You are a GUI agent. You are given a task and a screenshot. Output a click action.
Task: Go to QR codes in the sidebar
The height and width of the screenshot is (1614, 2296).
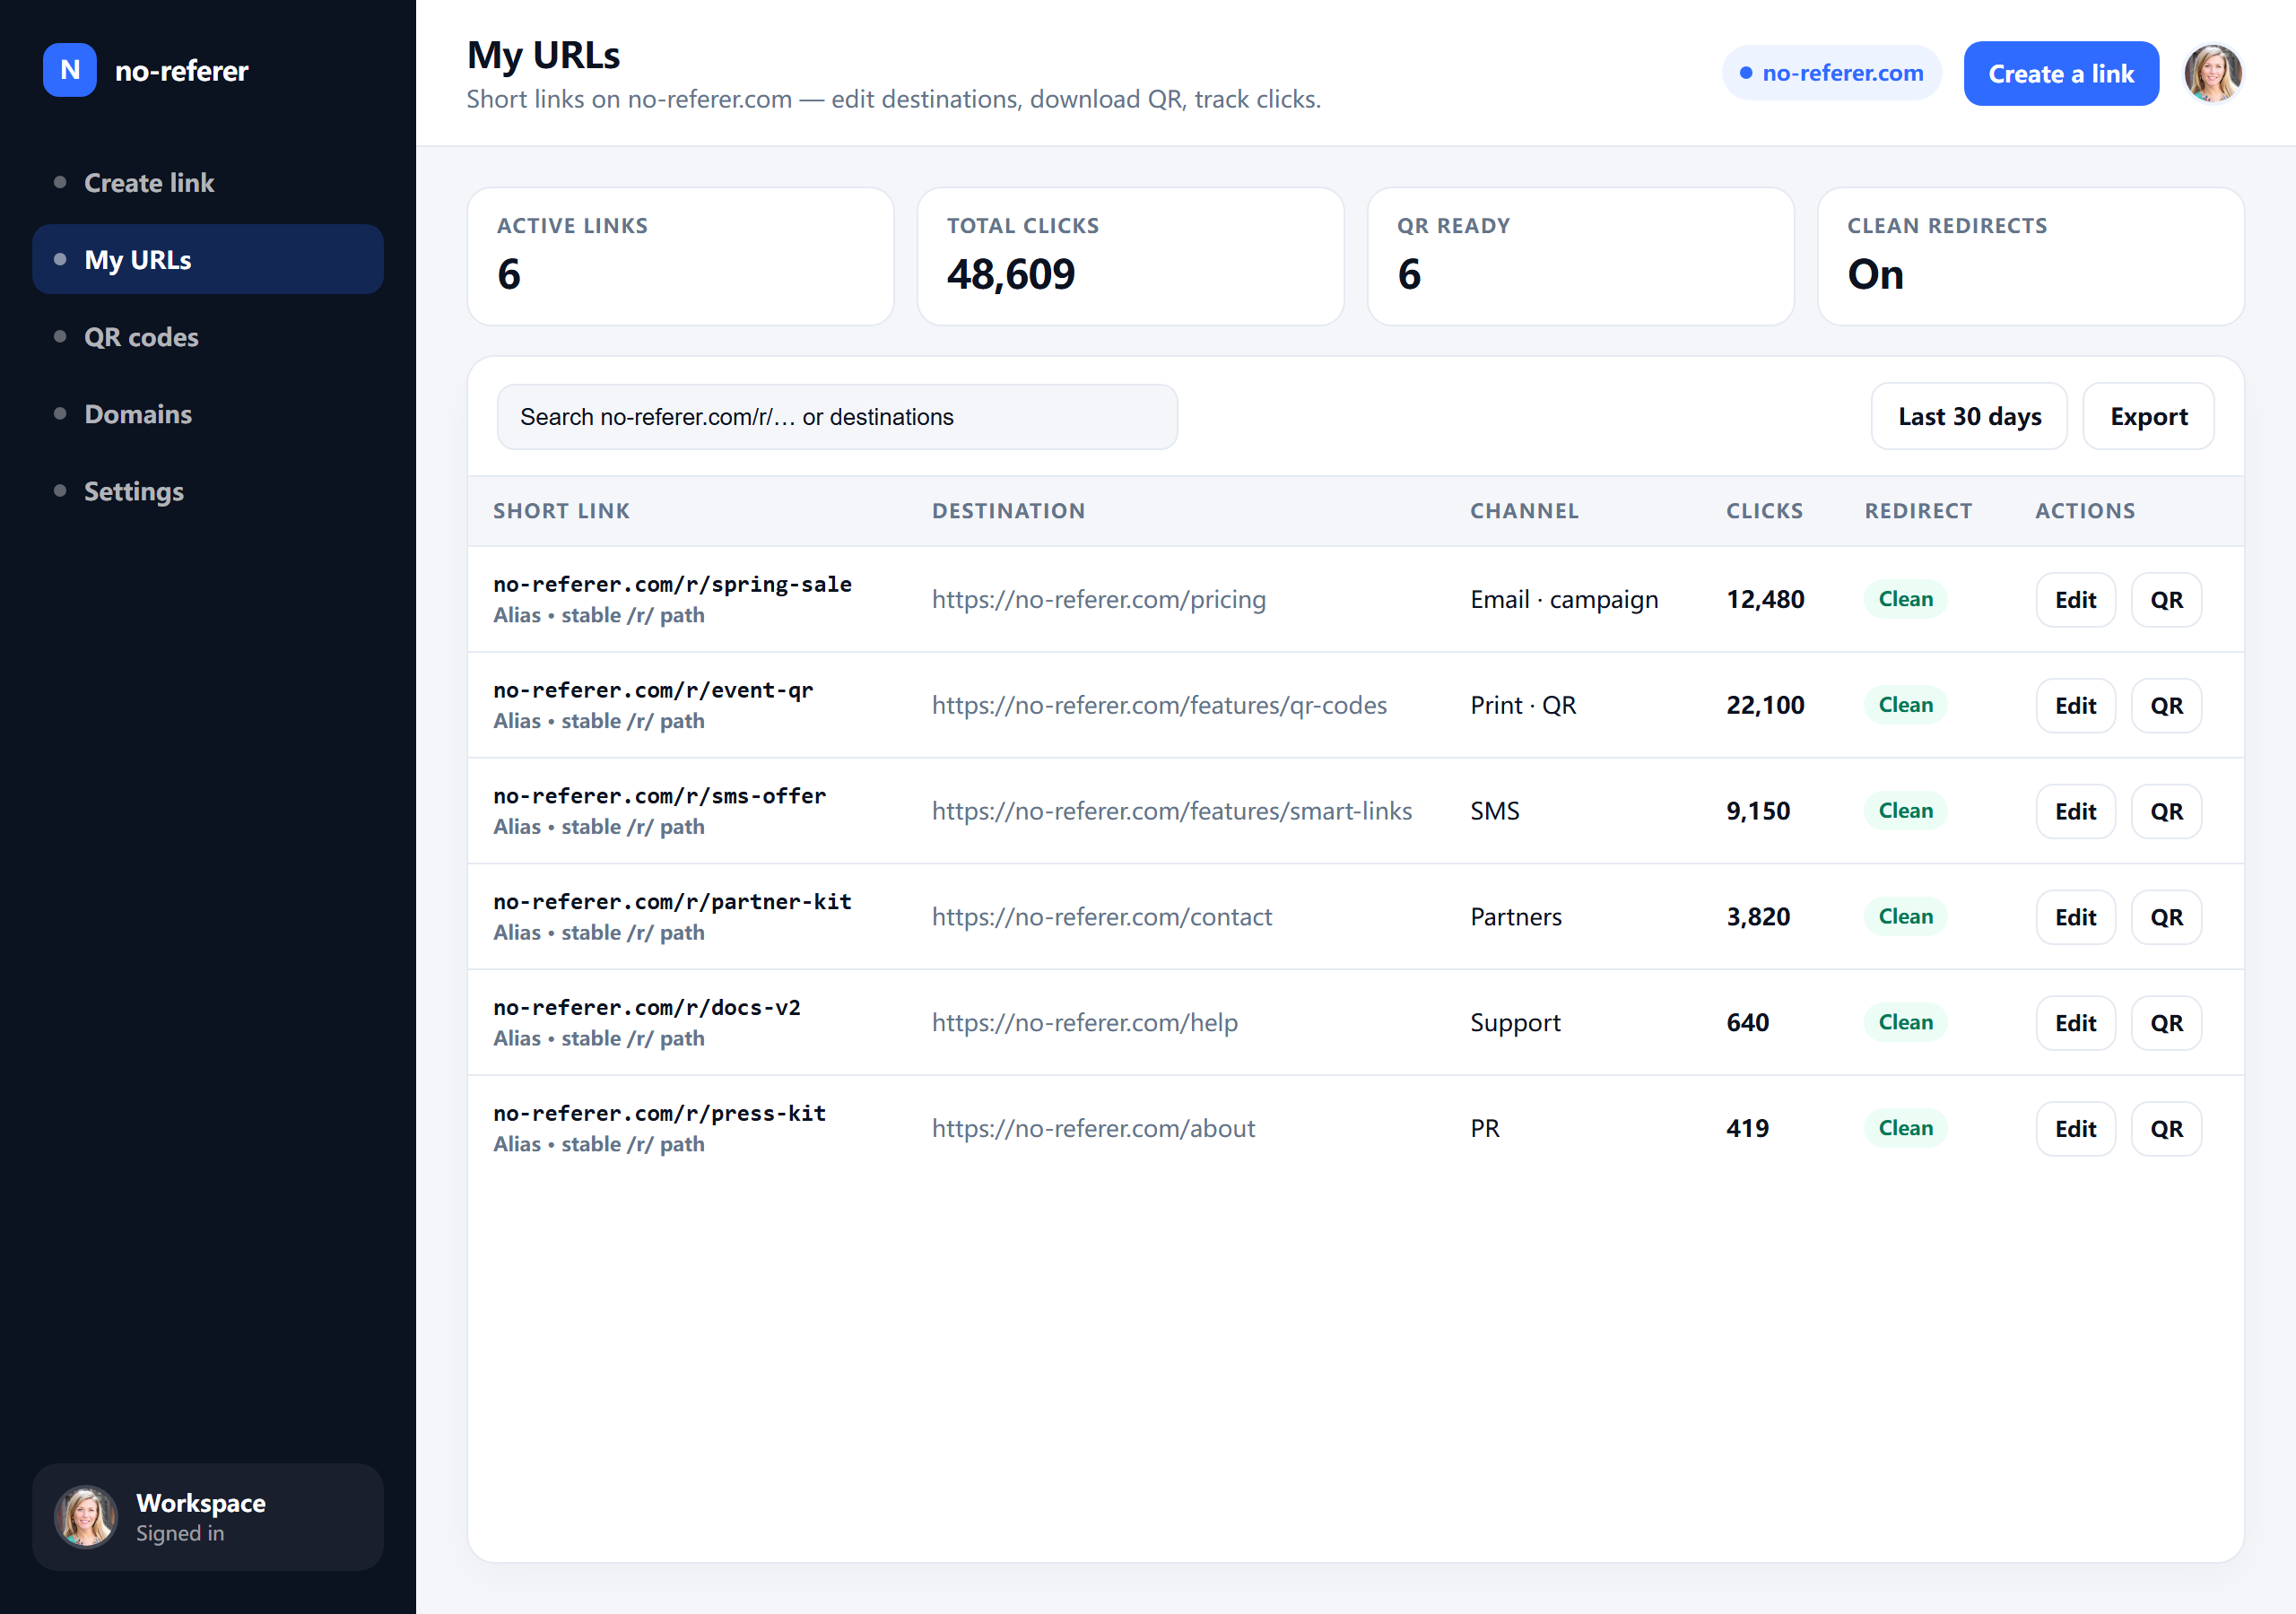pos(208,337)
